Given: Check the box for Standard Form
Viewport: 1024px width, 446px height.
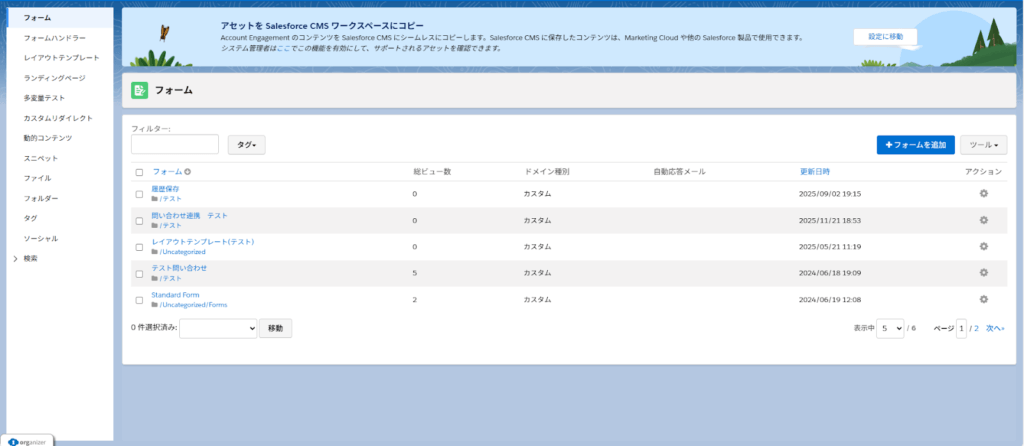Looking at the screenshot, I should [139, 300].
